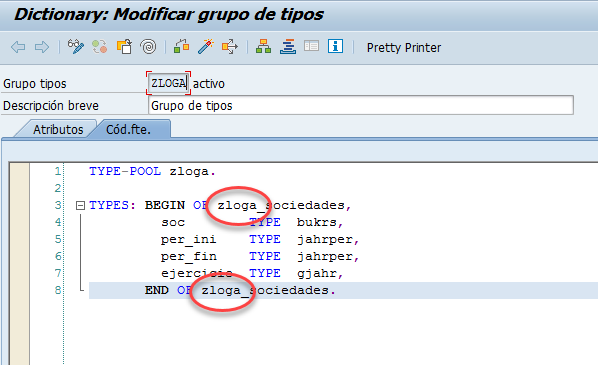Image resolution: width=598 pixels, height=365 pixels.
Task: Click the Pretty Printer button
Action: pyautogui.click(x=404, y=48)
